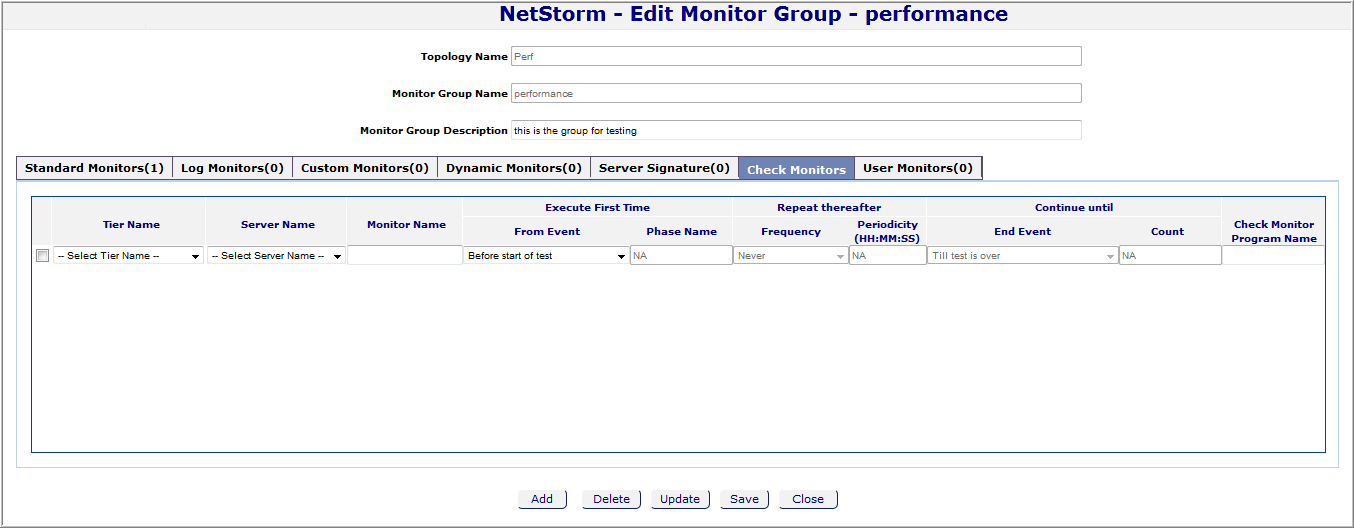Screen dimensions: 1354x528
Task: Focus the Topology Name field
Action: click(x=796, y=56)
